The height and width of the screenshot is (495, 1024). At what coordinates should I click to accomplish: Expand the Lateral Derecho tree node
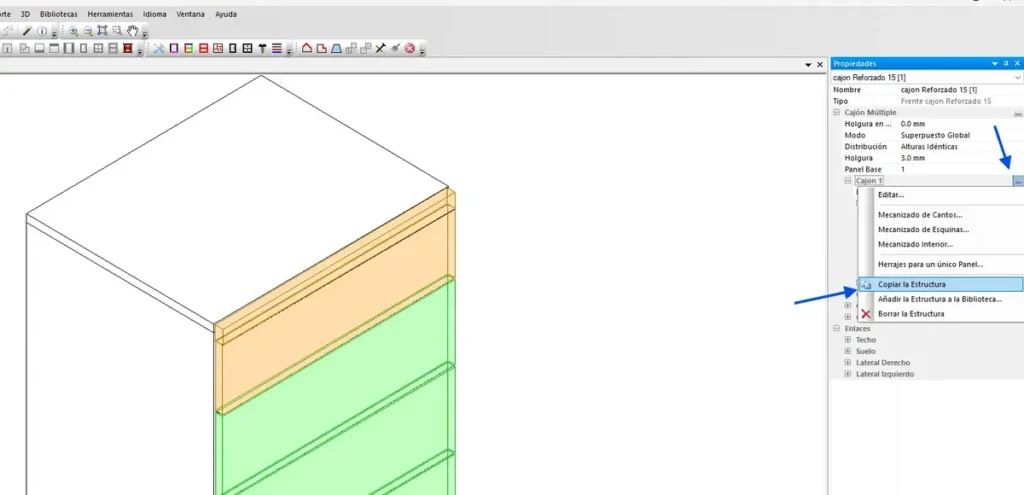(x=847, y=362)
